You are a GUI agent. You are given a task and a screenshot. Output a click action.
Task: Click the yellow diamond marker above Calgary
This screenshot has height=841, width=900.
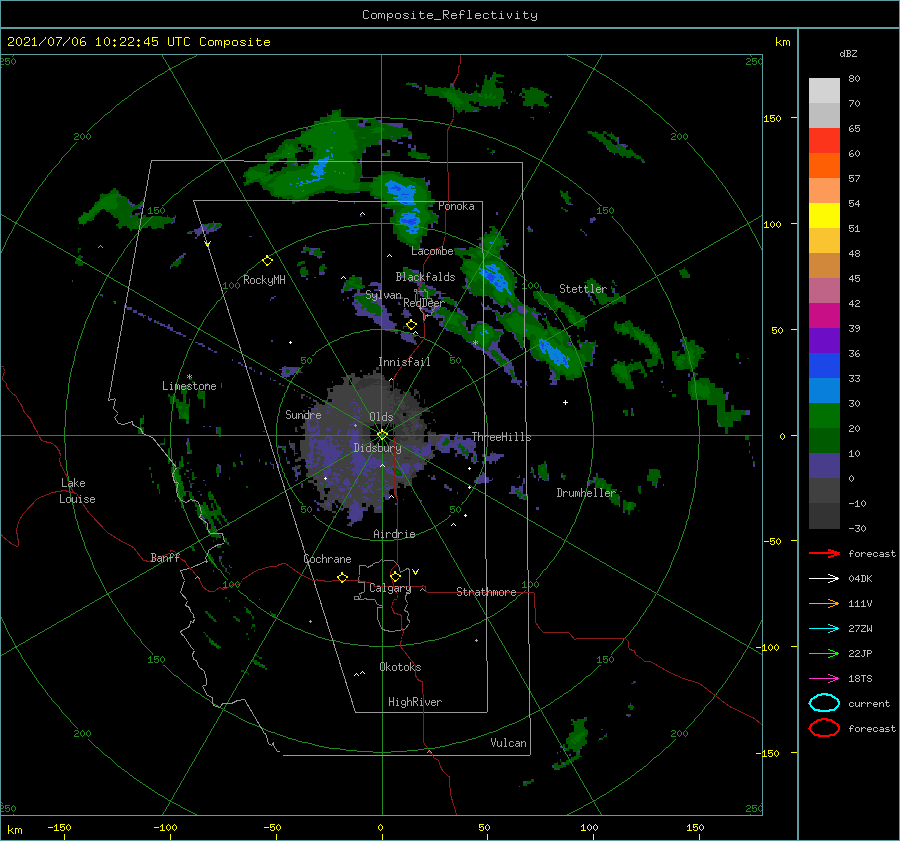(395, 576)
